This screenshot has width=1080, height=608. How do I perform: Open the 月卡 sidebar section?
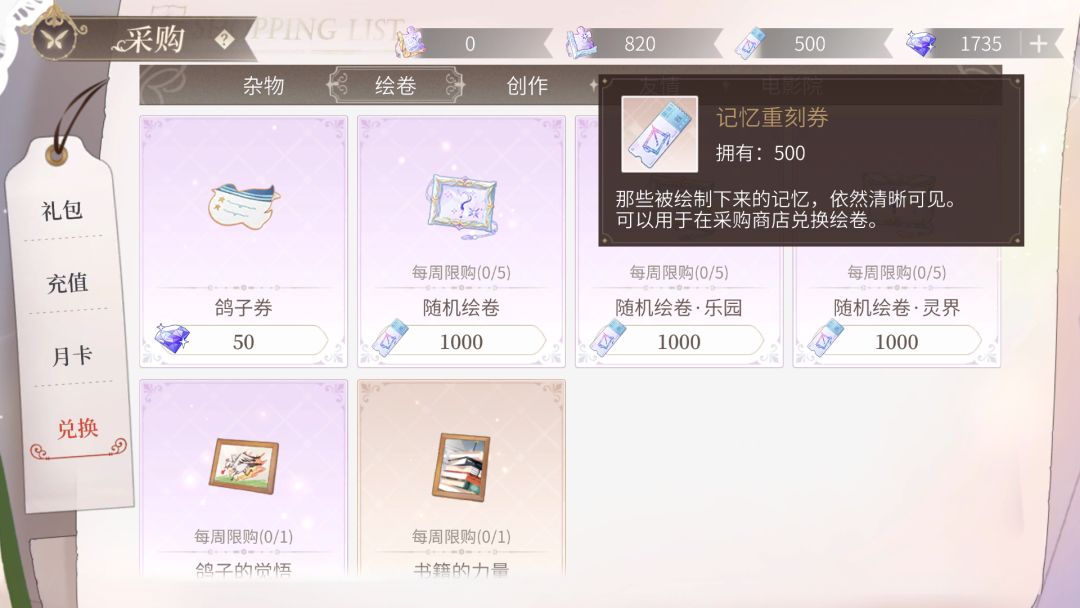pyautogui.click(x=72, y=356)
